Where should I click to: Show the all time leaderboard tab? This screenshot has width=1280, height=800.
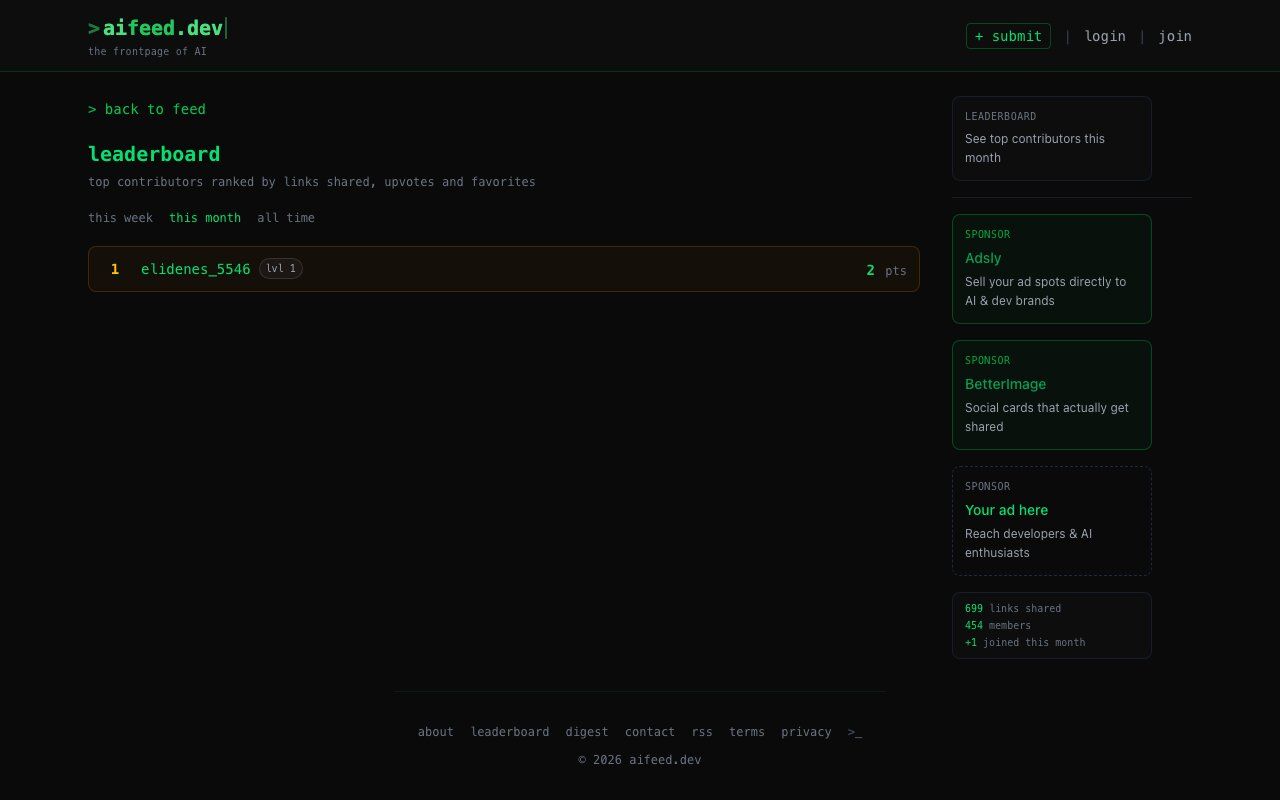[x=286, y=218]
